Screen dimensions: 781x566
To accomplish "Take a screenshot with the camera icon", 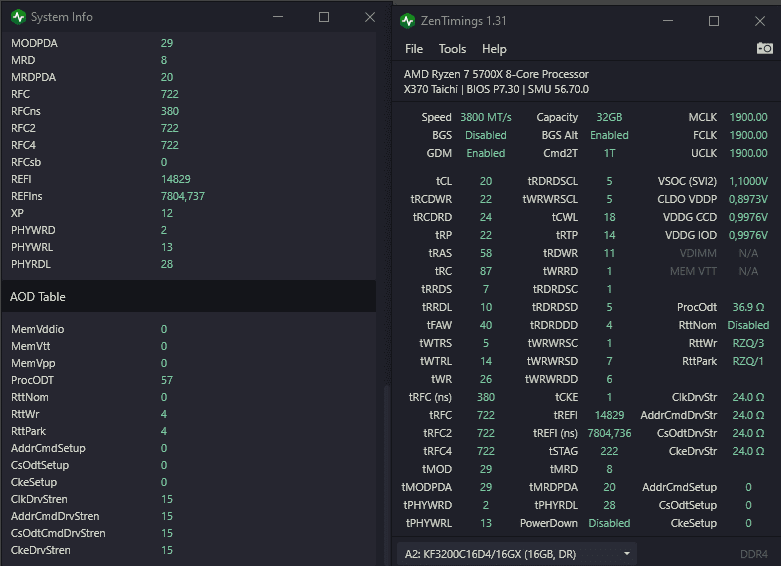I will point(764,48).
